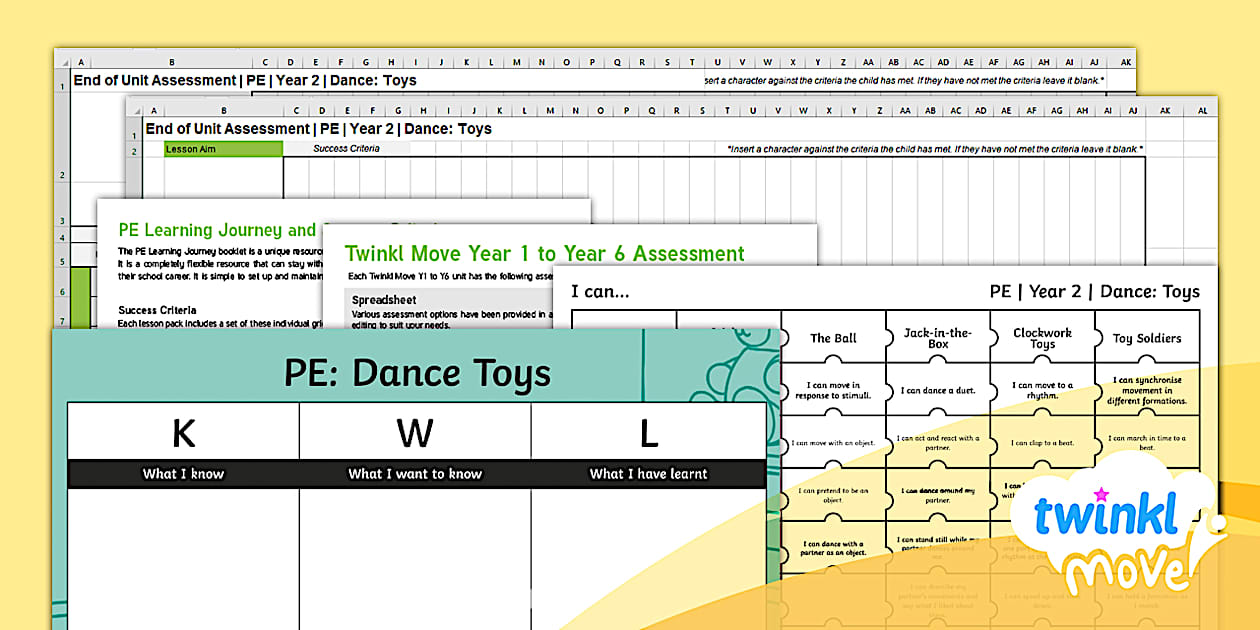
Task: Click the L column heading in the KWL grid
Action: click(648, 432)
